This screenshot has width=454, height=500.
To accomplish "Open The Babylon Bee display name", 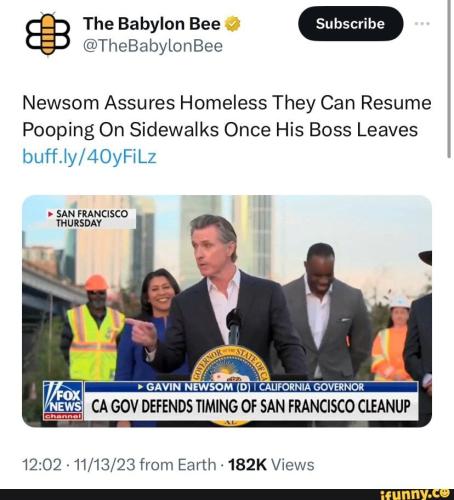I will [152, 24].
